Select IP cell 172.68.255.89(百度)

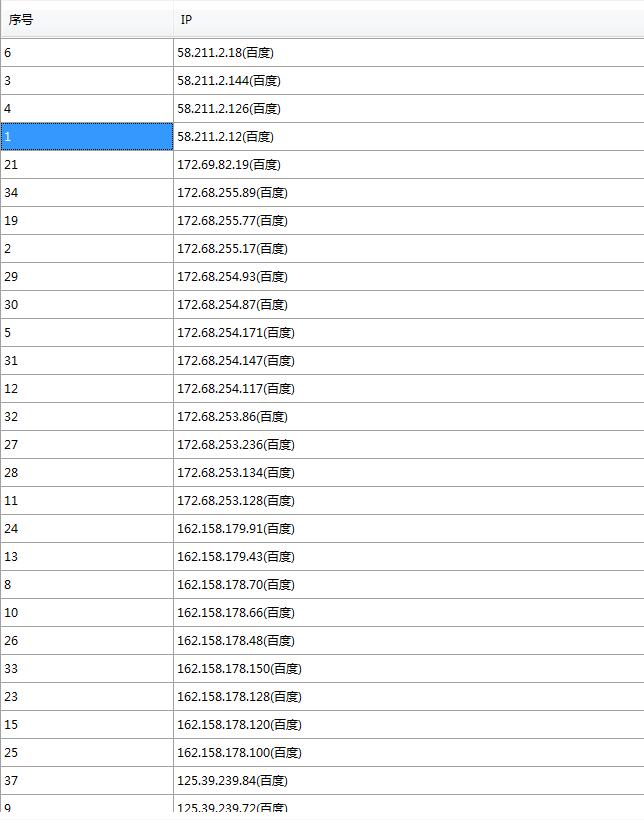[x=409, y=192]
